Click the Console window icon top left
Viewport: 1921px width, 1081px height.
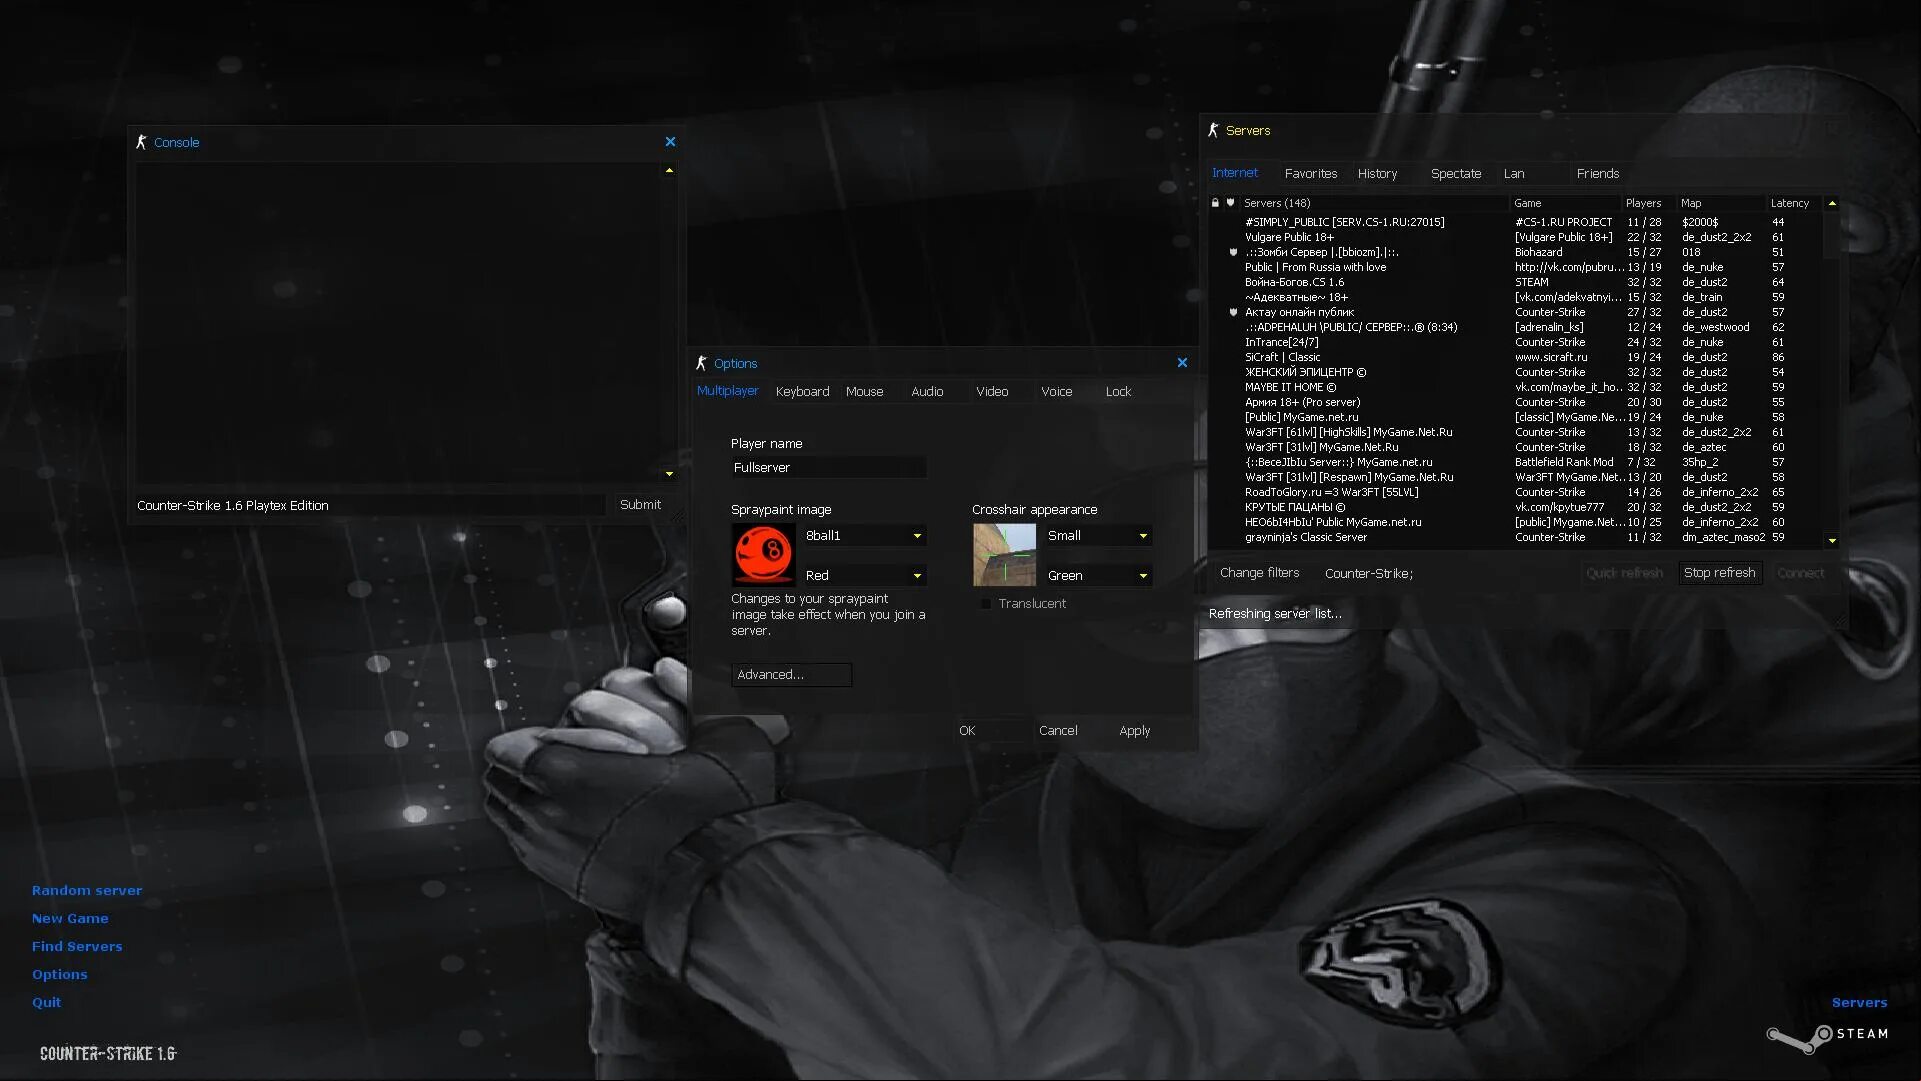tap(142, 141)
